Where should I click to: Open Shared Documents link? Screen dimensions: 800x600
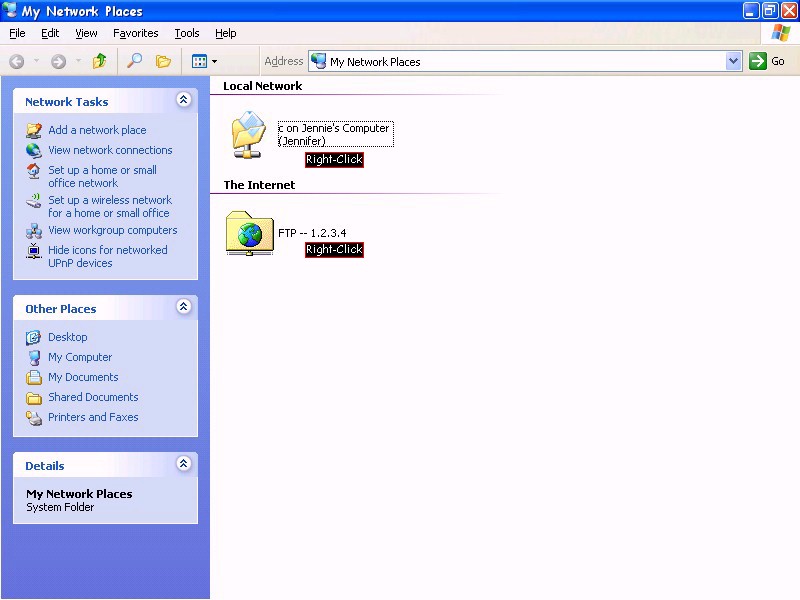point(93,397)
